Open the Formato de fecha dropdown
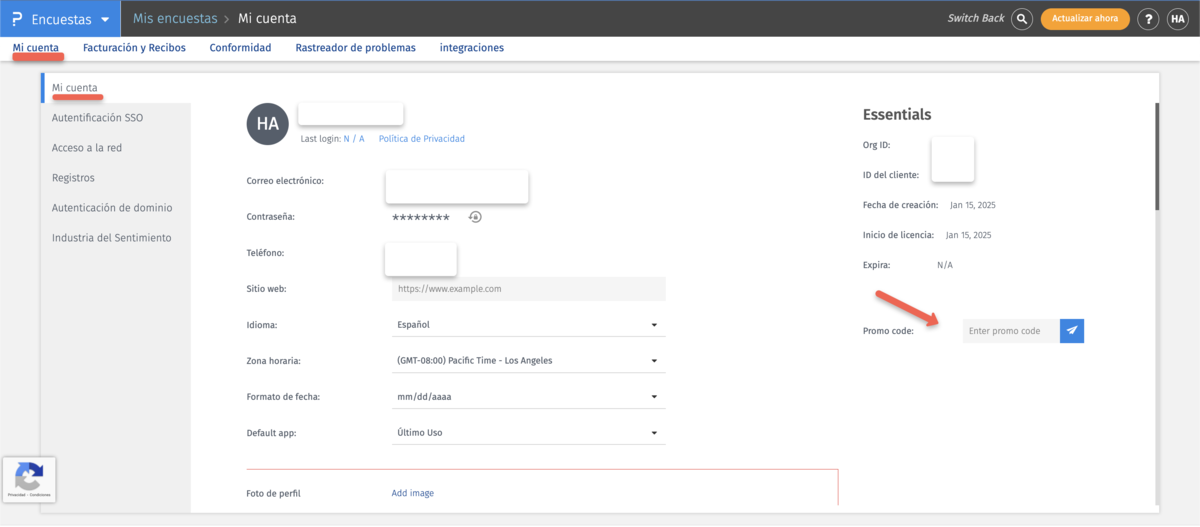The height and width of the screenshot is (527, 1200). (x=526, y=397)
